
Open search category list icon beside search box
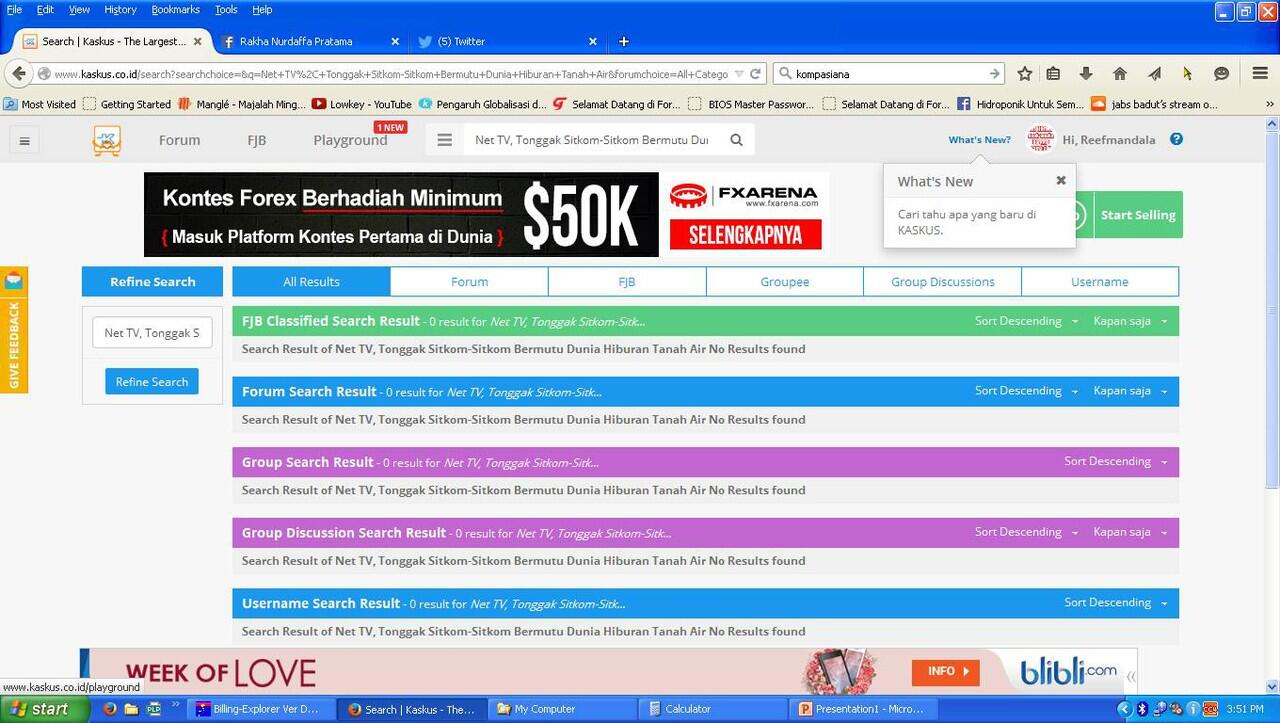445,140
